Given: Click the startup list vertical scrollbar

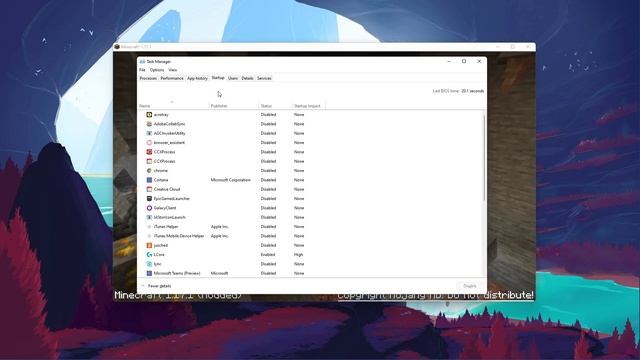Looking at the screenshot, I should point(484,158).
